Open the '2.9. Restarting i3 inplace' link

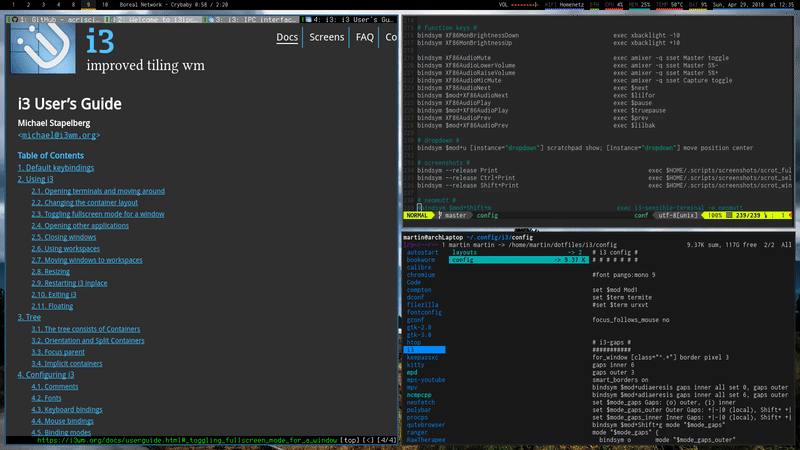point(69,283)
